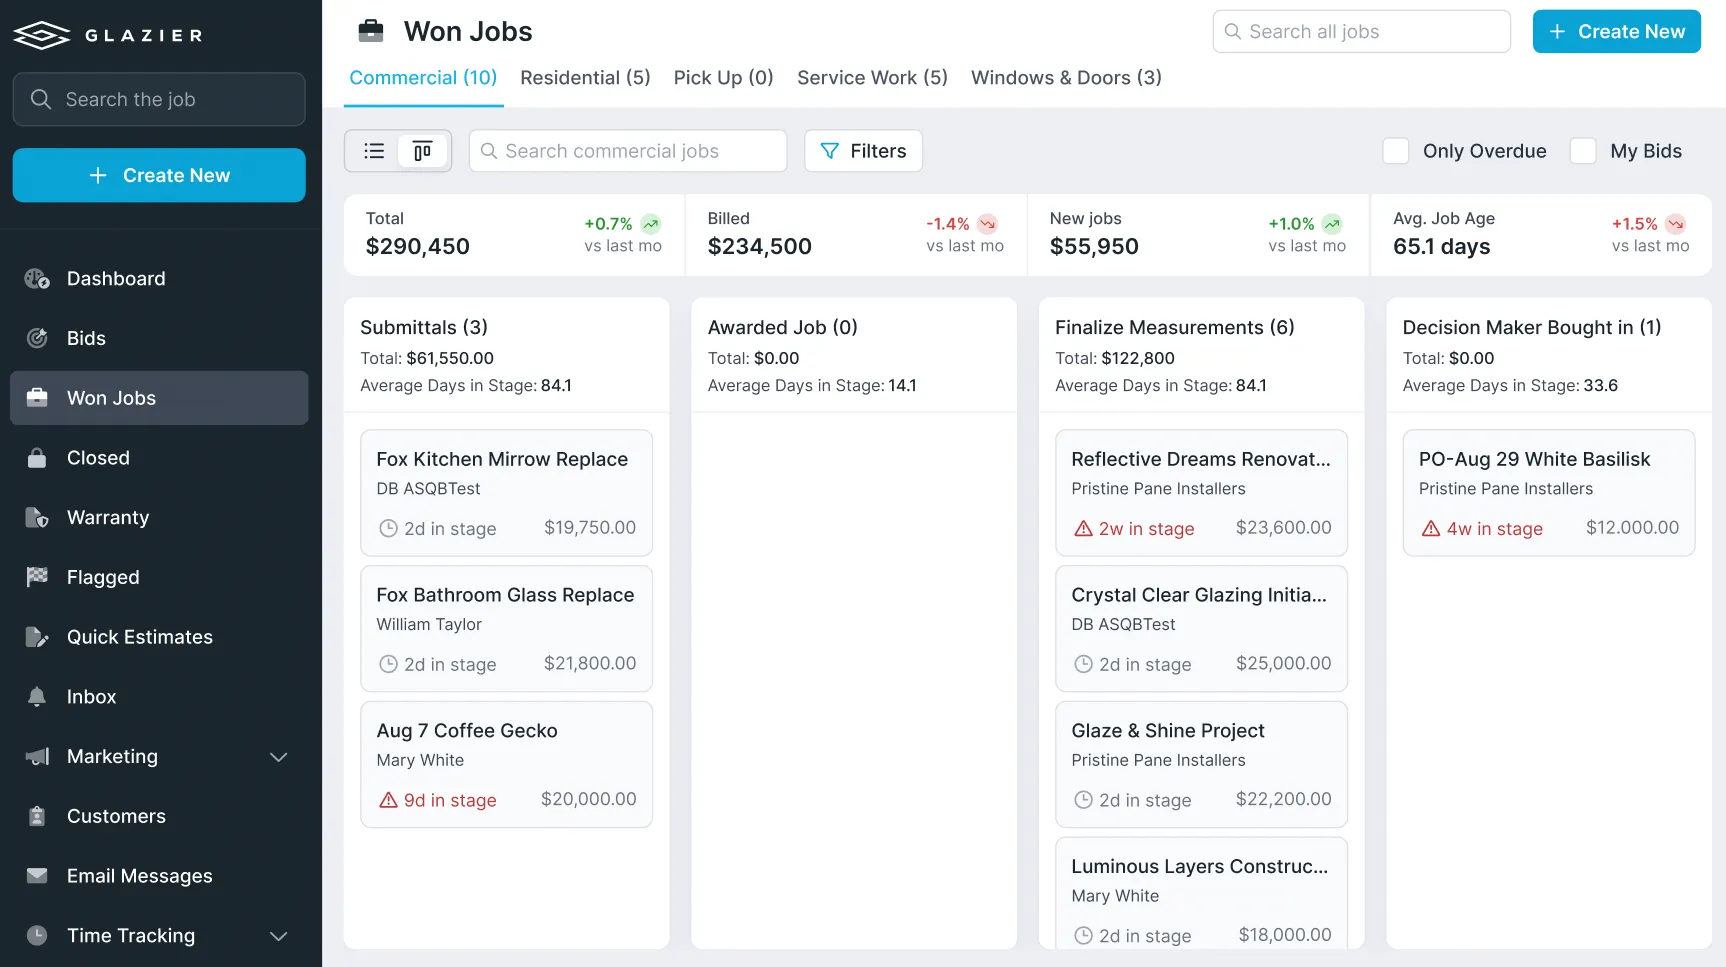Open the Fox Kitchen Mirrow Replace card
Image resolution: width=1726 pixels, height=967 pixels.
click(506, 493)
